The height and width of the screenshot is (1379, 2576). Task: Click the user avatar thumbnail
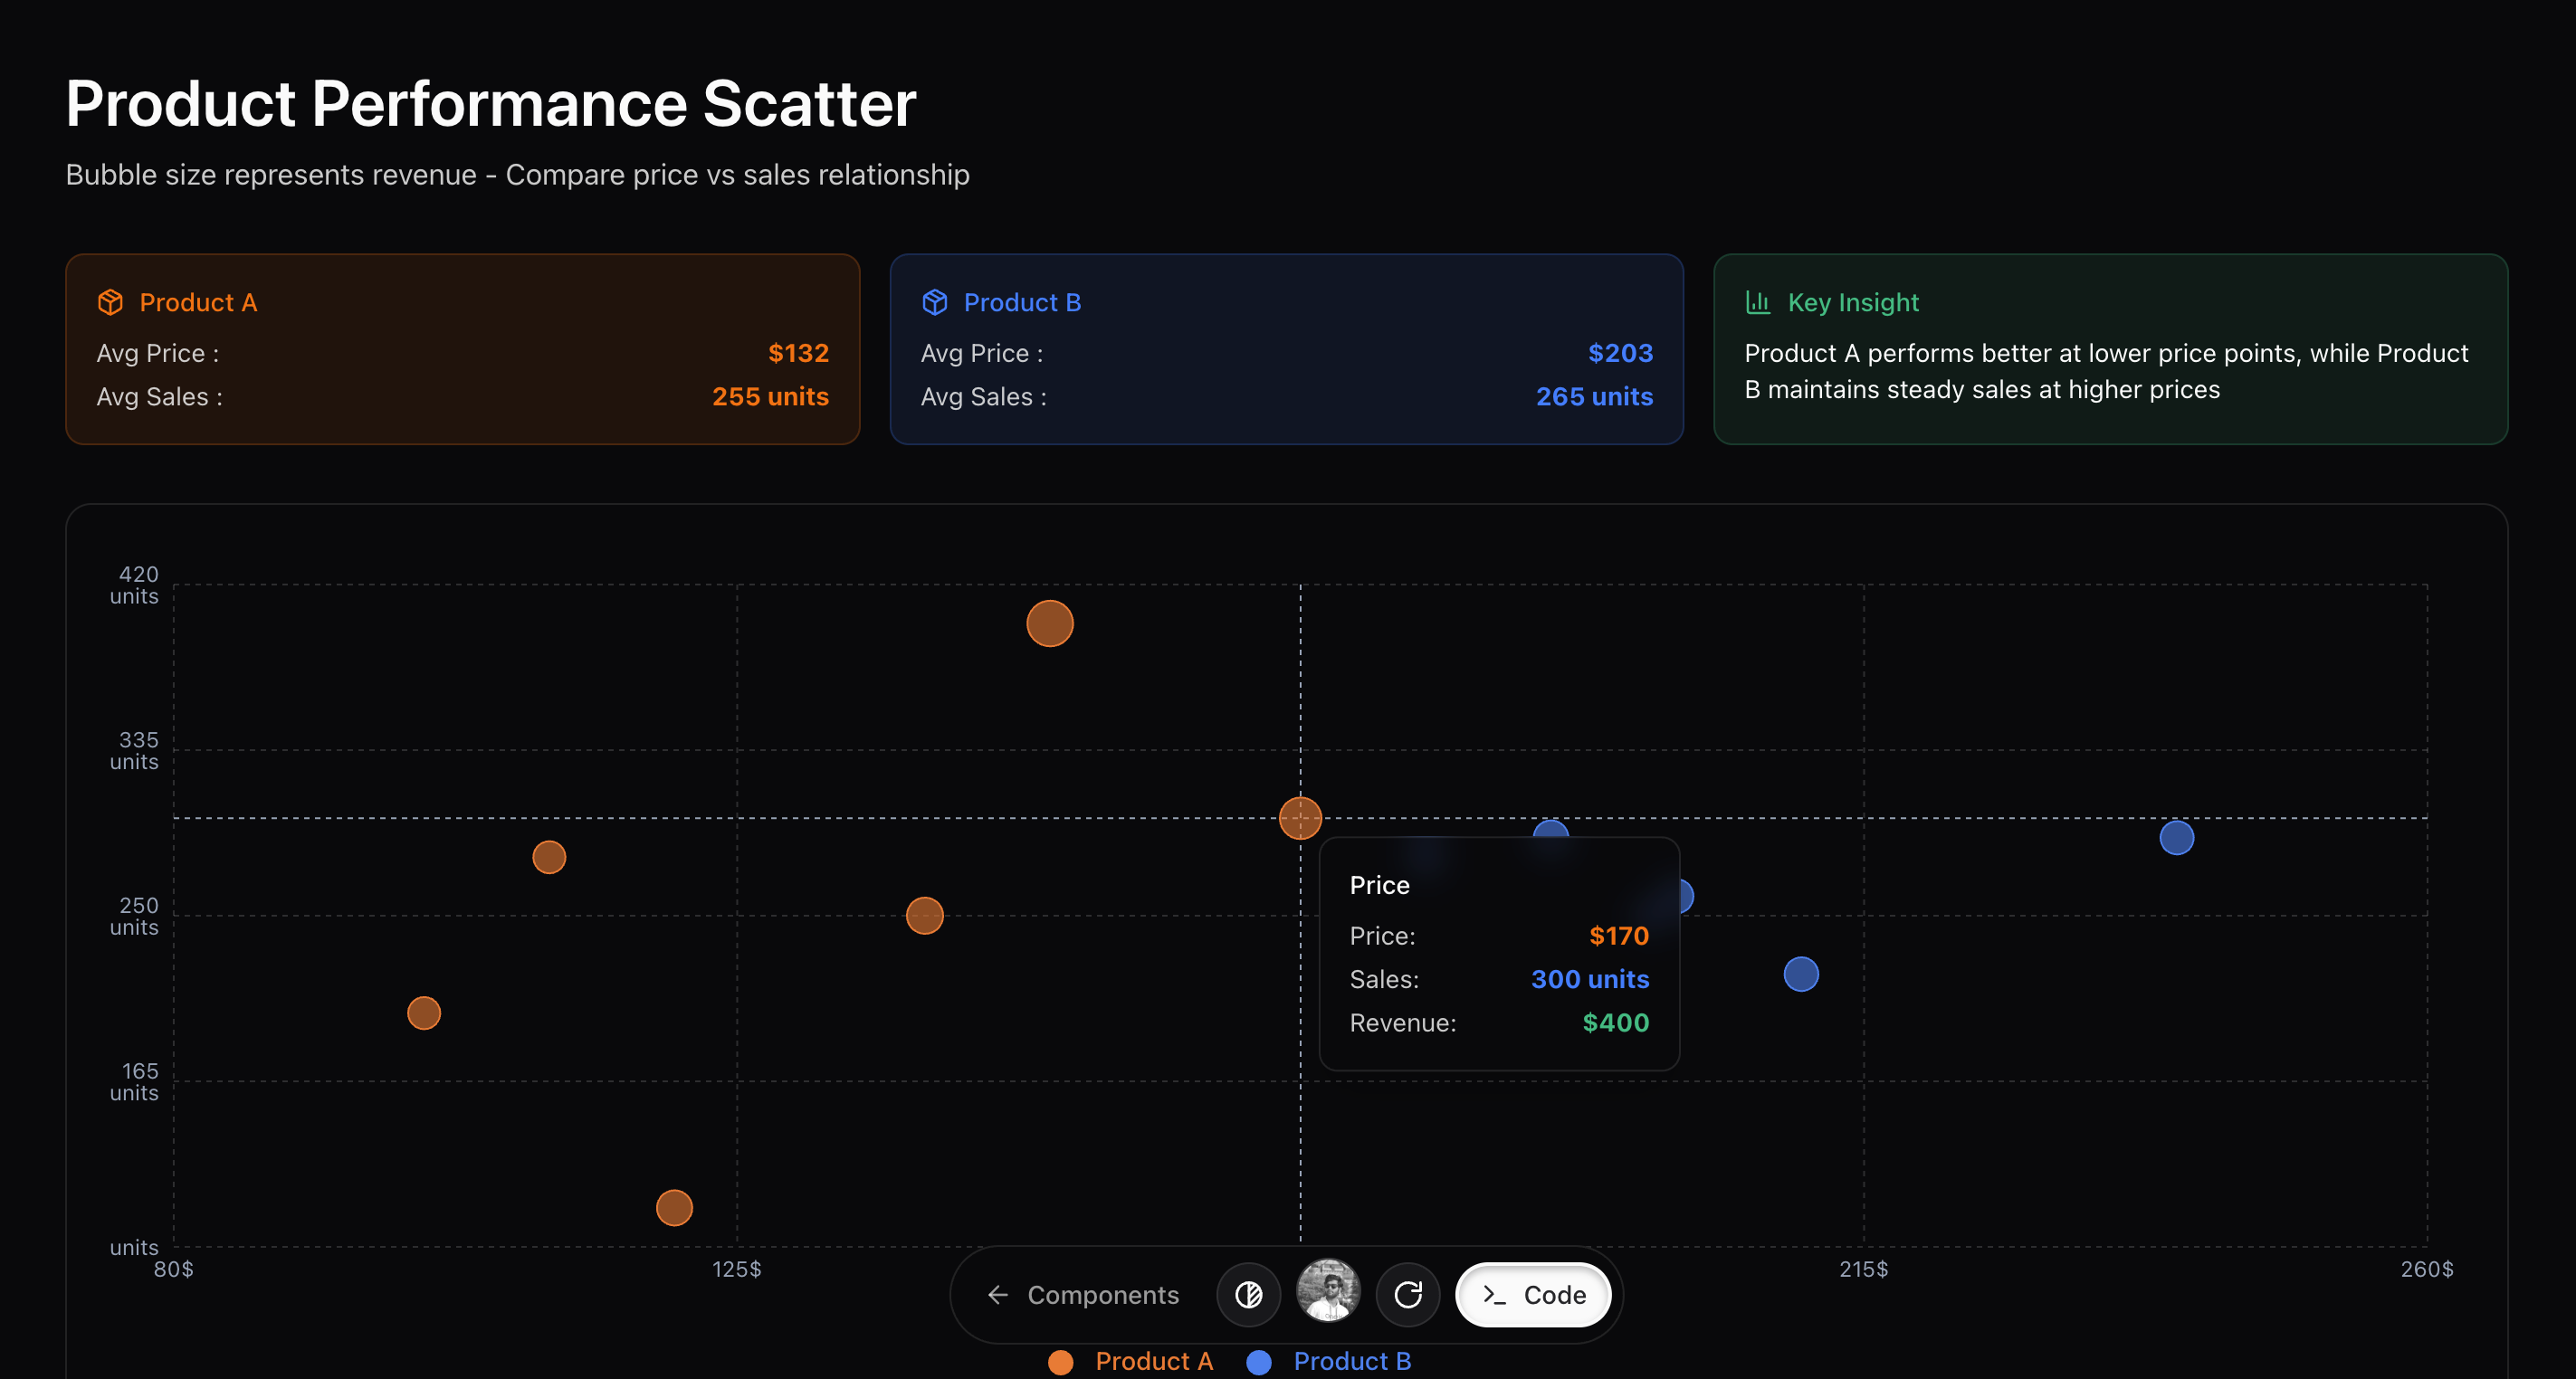[x=1328, y=1291]
